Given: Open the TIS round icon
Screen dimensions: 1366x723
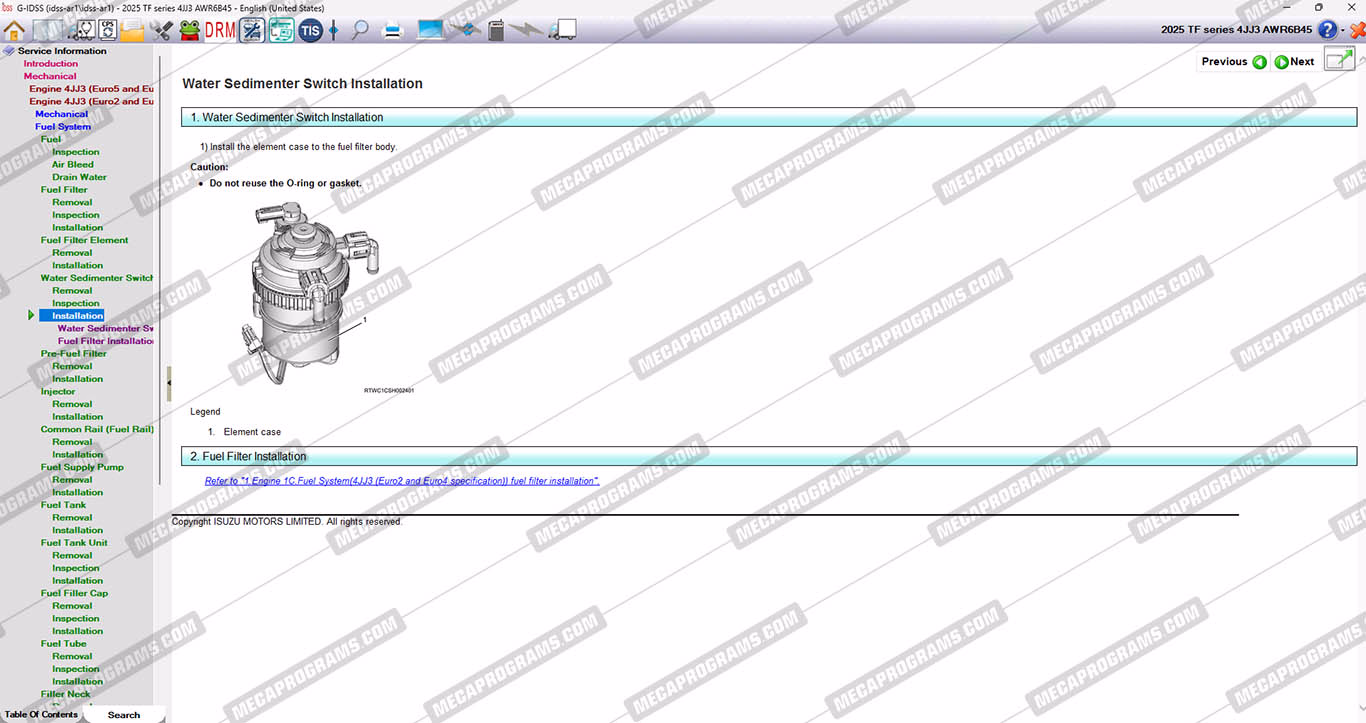Looking at the screenshot, I should 310,30.
